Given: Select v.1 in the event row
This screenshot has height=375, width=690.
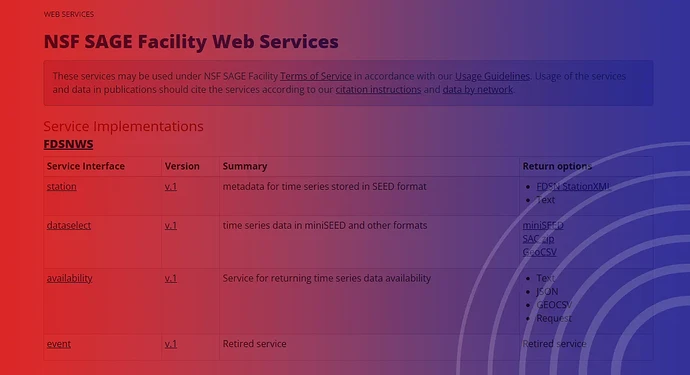Looking at the screenshot, I should click(x=171, y=344).
